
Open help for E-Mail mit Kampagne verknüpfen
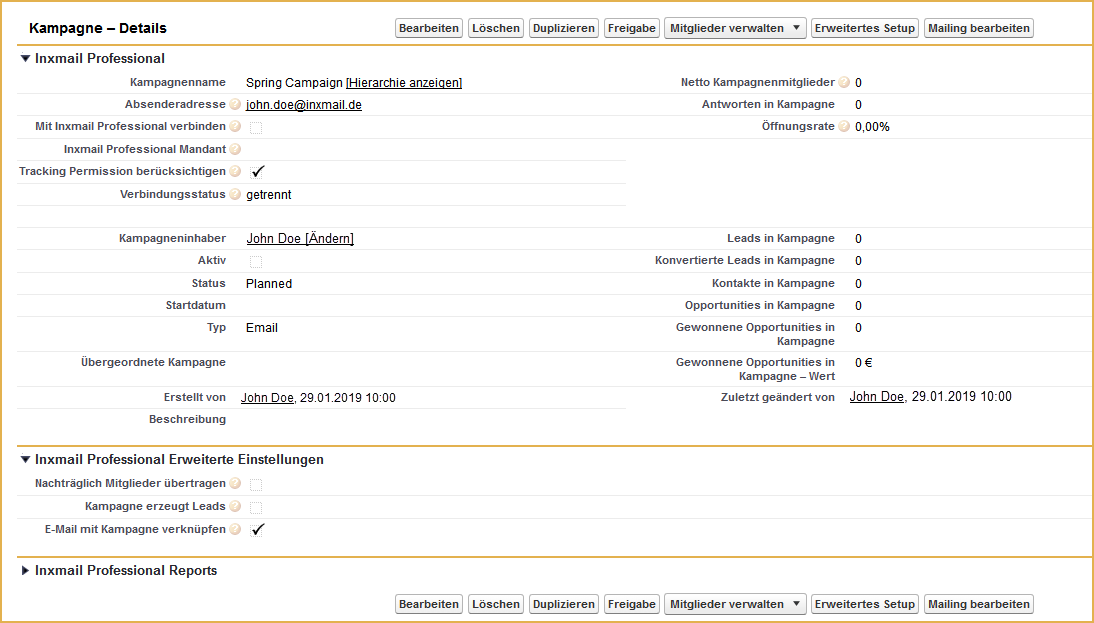tap(235, 530)
